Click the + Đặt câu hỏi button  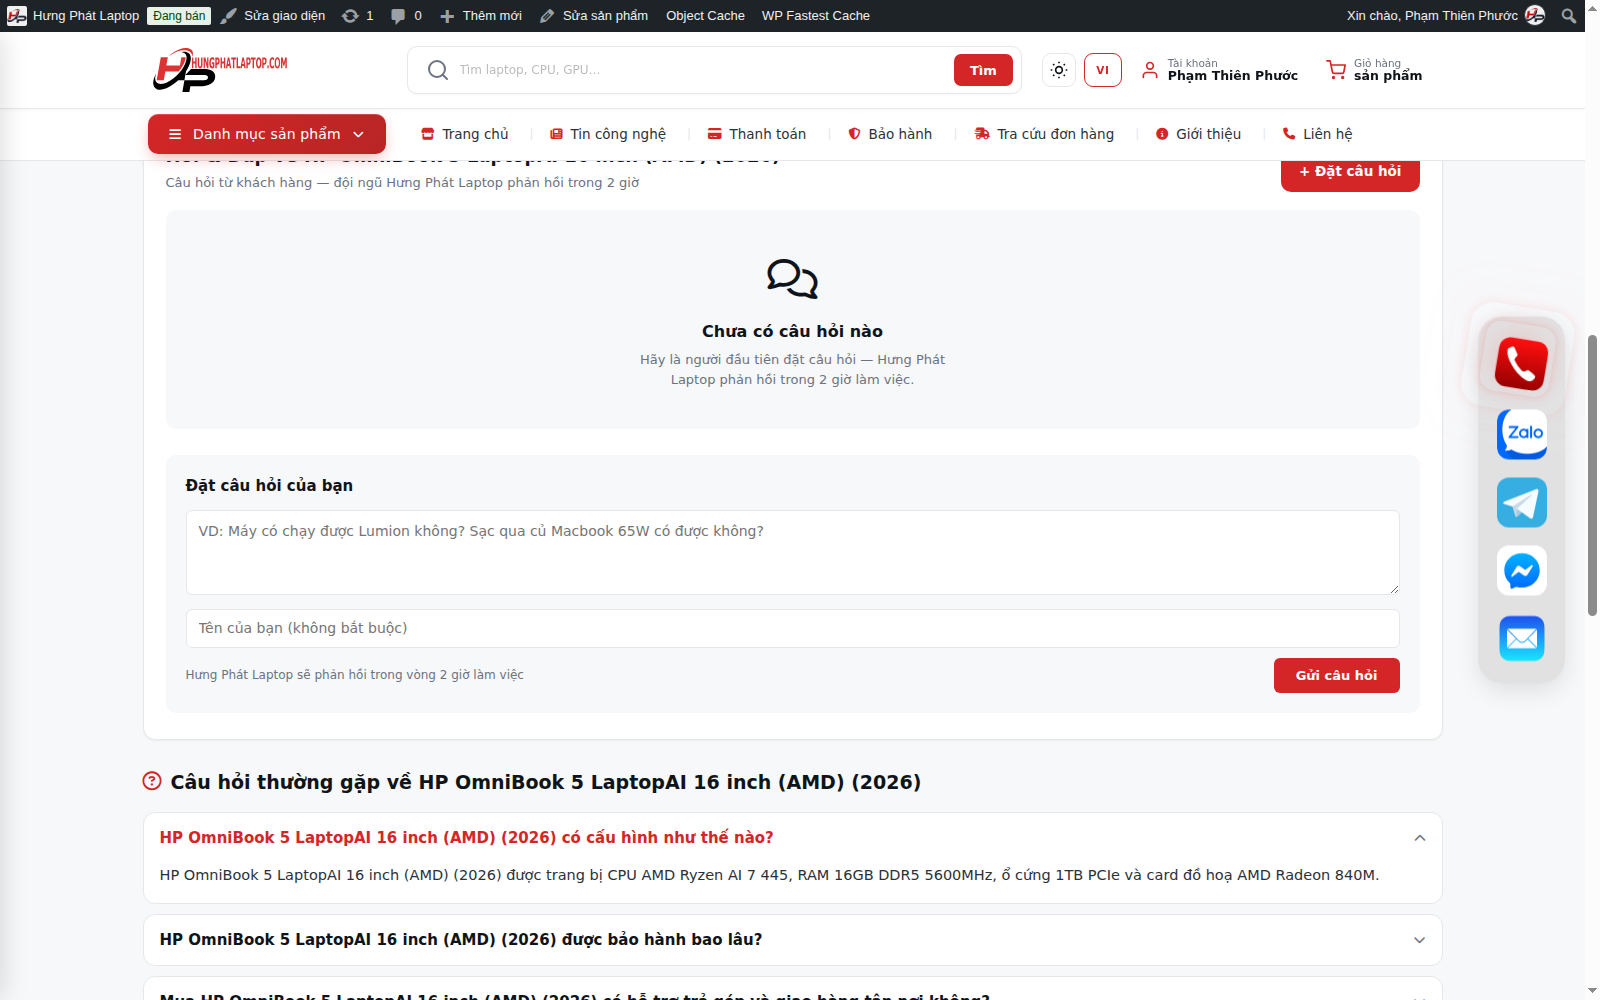point(1350,172)
